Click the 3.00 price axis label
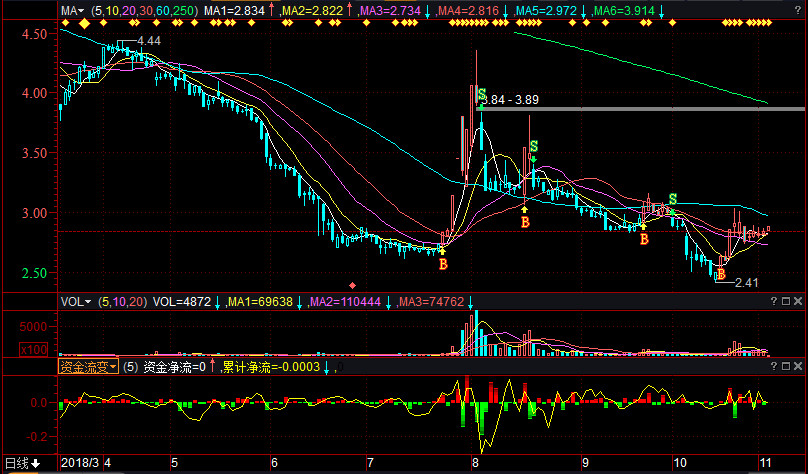The height and width of the screenshot is (474, 808). pos(35,213)
